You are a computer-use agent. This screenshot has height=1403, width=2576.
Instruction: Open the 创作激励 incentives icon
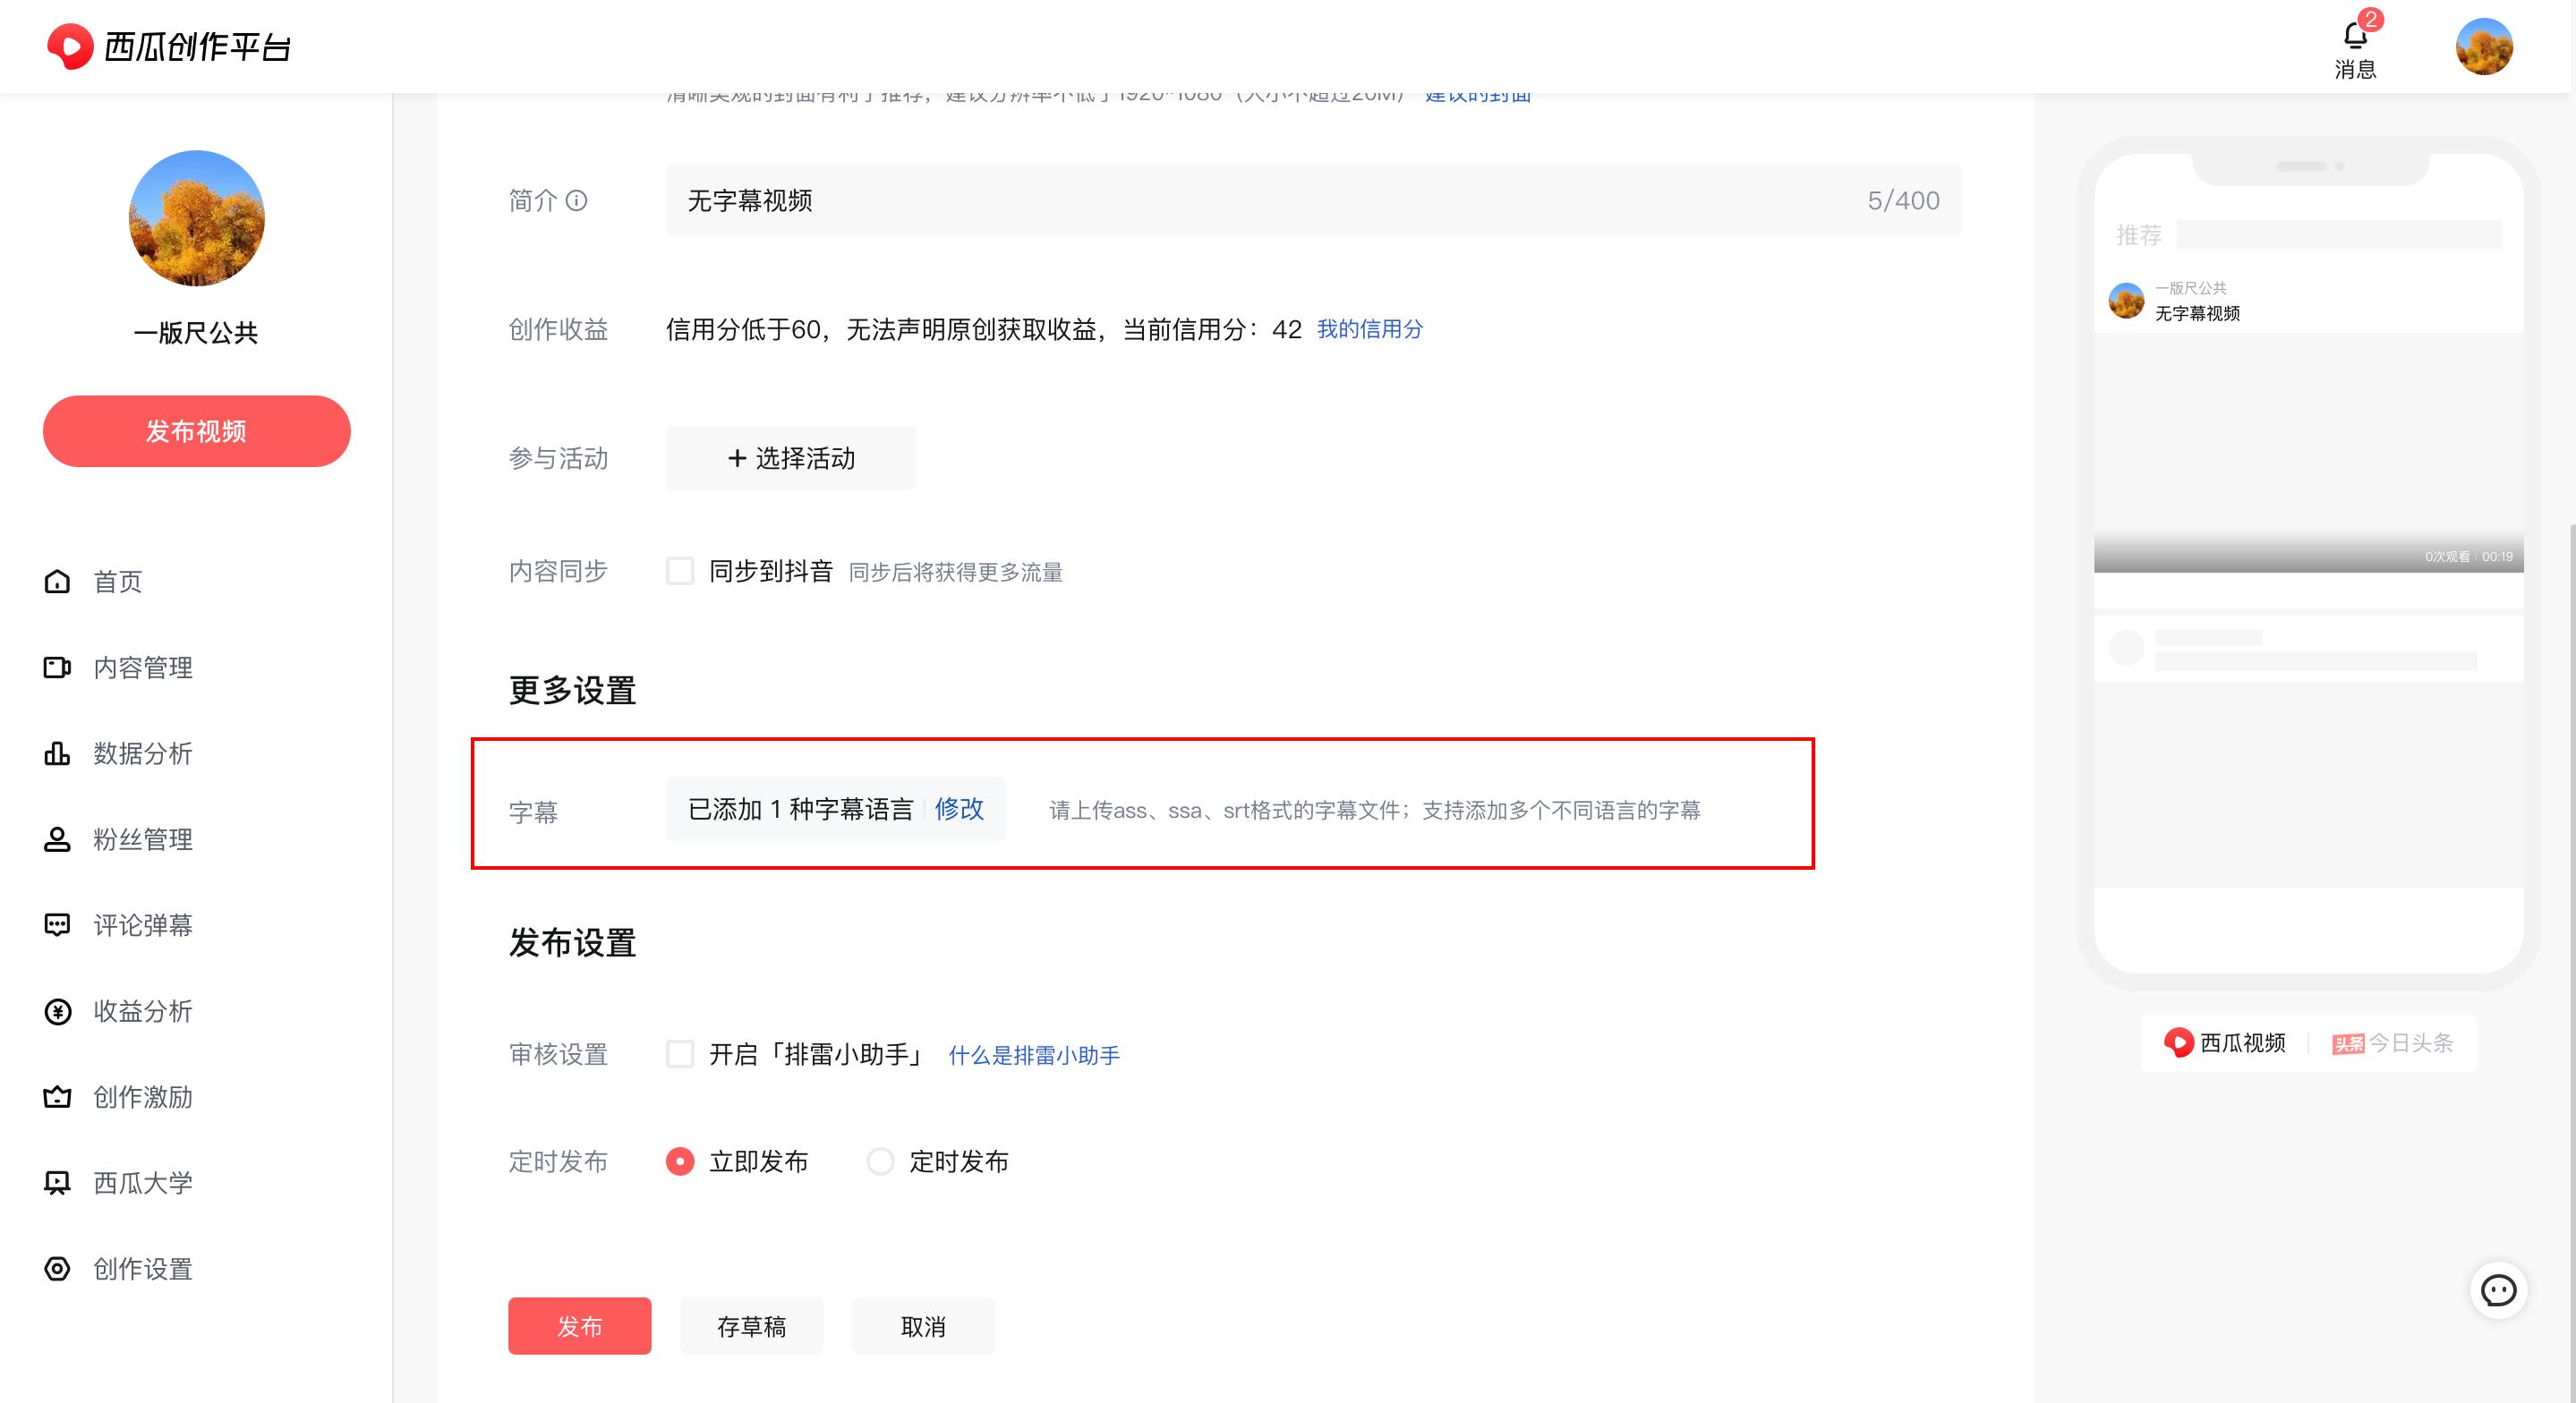tap(57, 1097)
